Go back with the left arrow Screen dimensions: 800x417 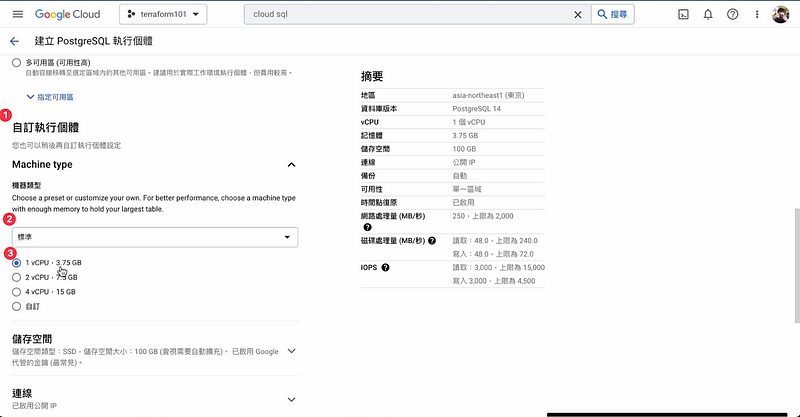pos(14,41)
